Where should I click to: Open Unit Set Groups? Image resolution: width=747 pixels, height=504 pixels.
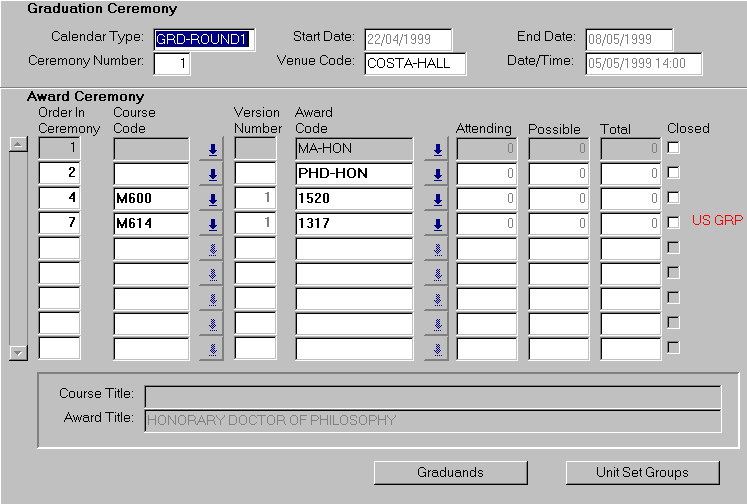click(641, 472)
